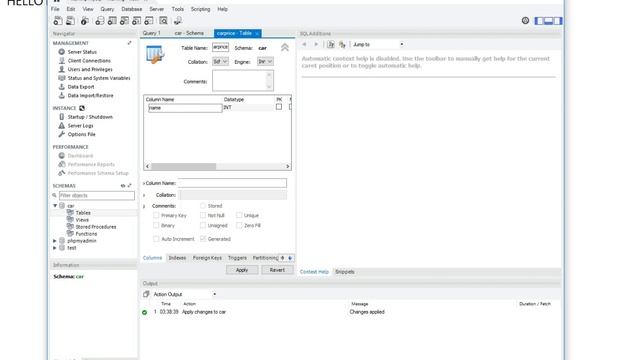Click the Filter objects search field
The image size is (640, 360).
click(97, 196)
